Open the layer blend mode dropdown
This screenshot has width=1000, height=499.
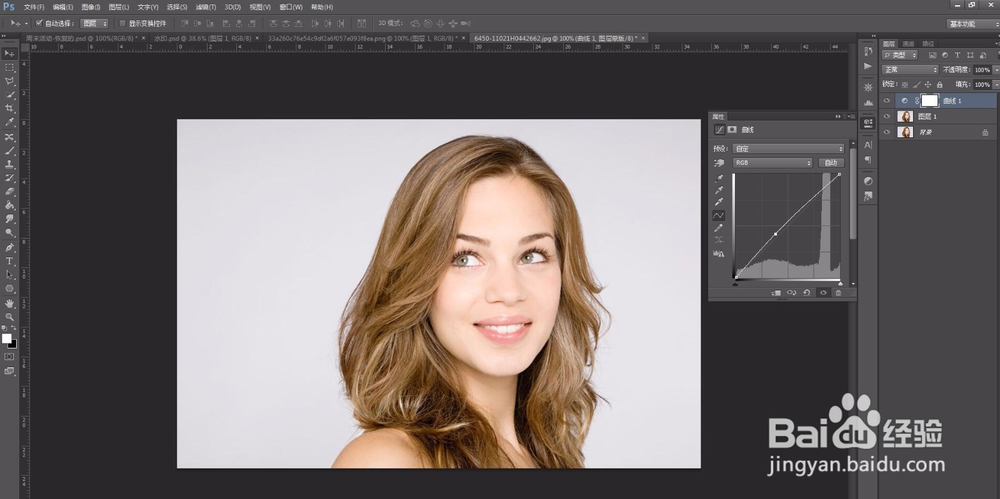pyautogui.click(x=909, y=70)
